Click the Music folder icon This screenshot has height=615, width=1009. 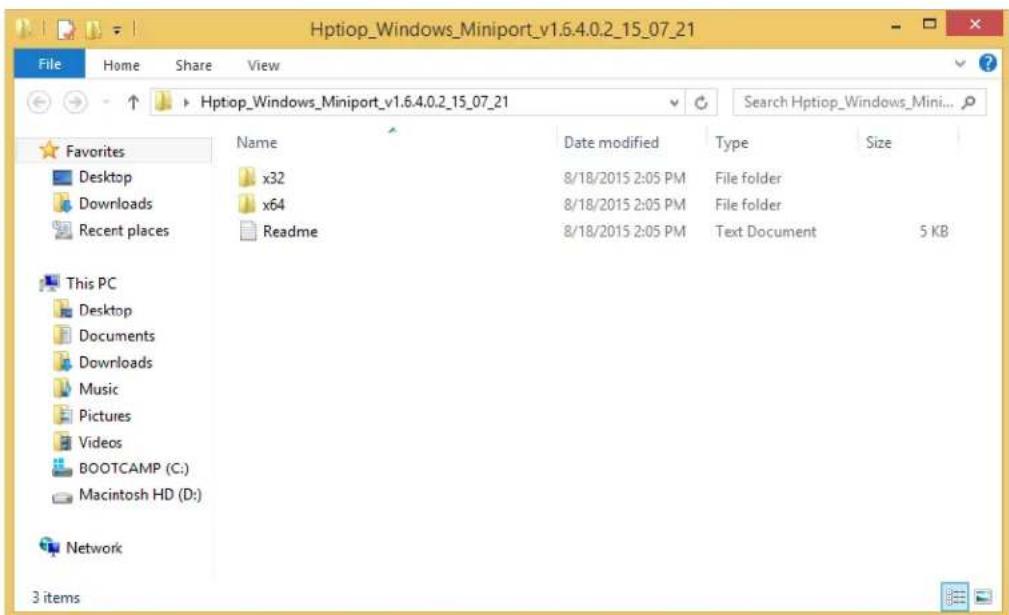[62, 389]
